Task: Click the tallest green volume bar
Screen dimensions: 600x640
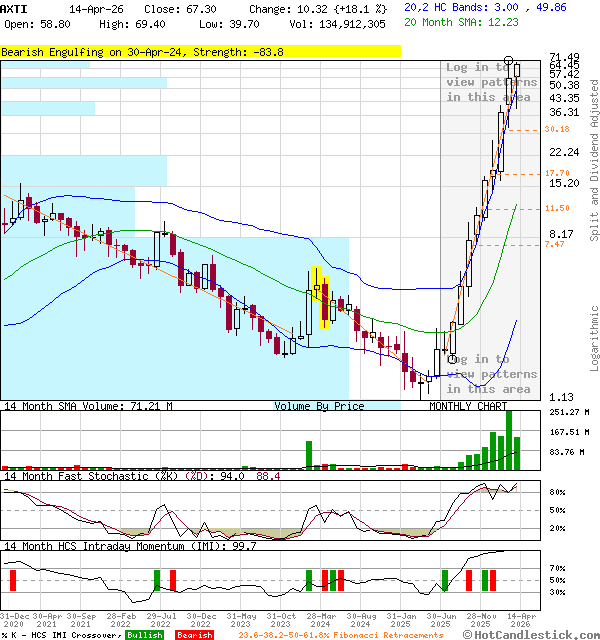Action: coord(509,438)
